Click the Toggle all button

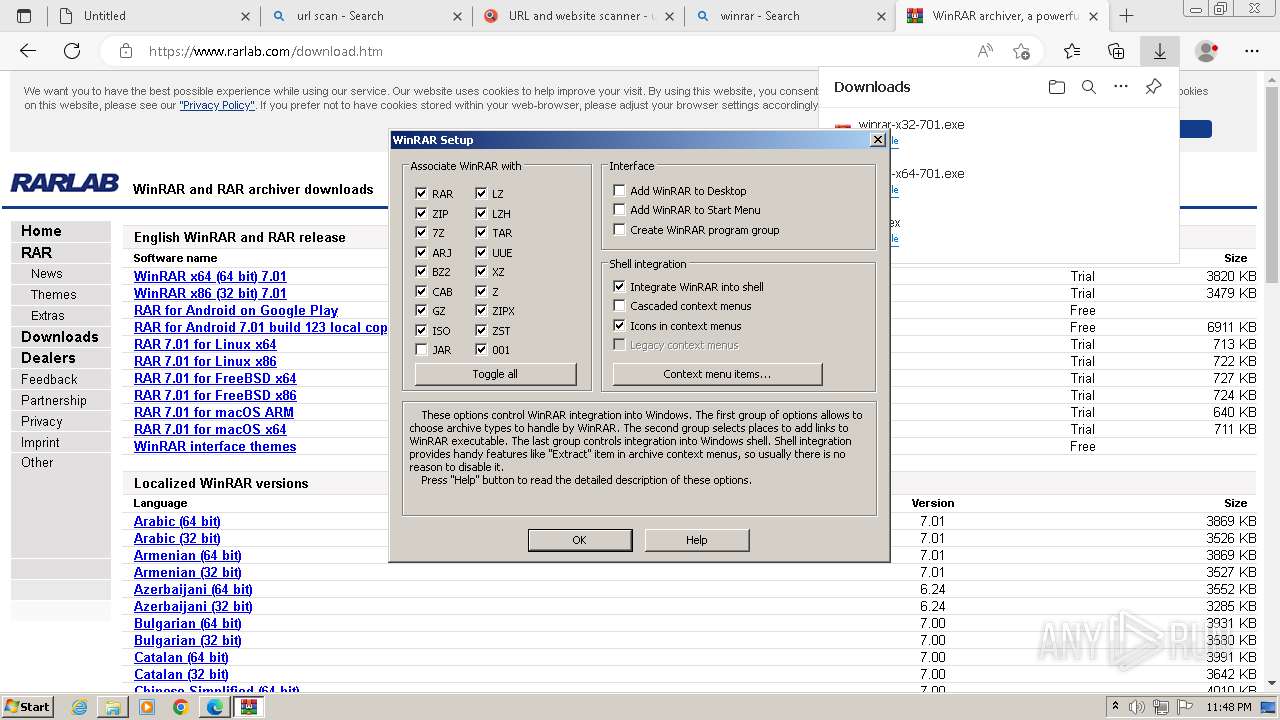(x=495, y=374)
